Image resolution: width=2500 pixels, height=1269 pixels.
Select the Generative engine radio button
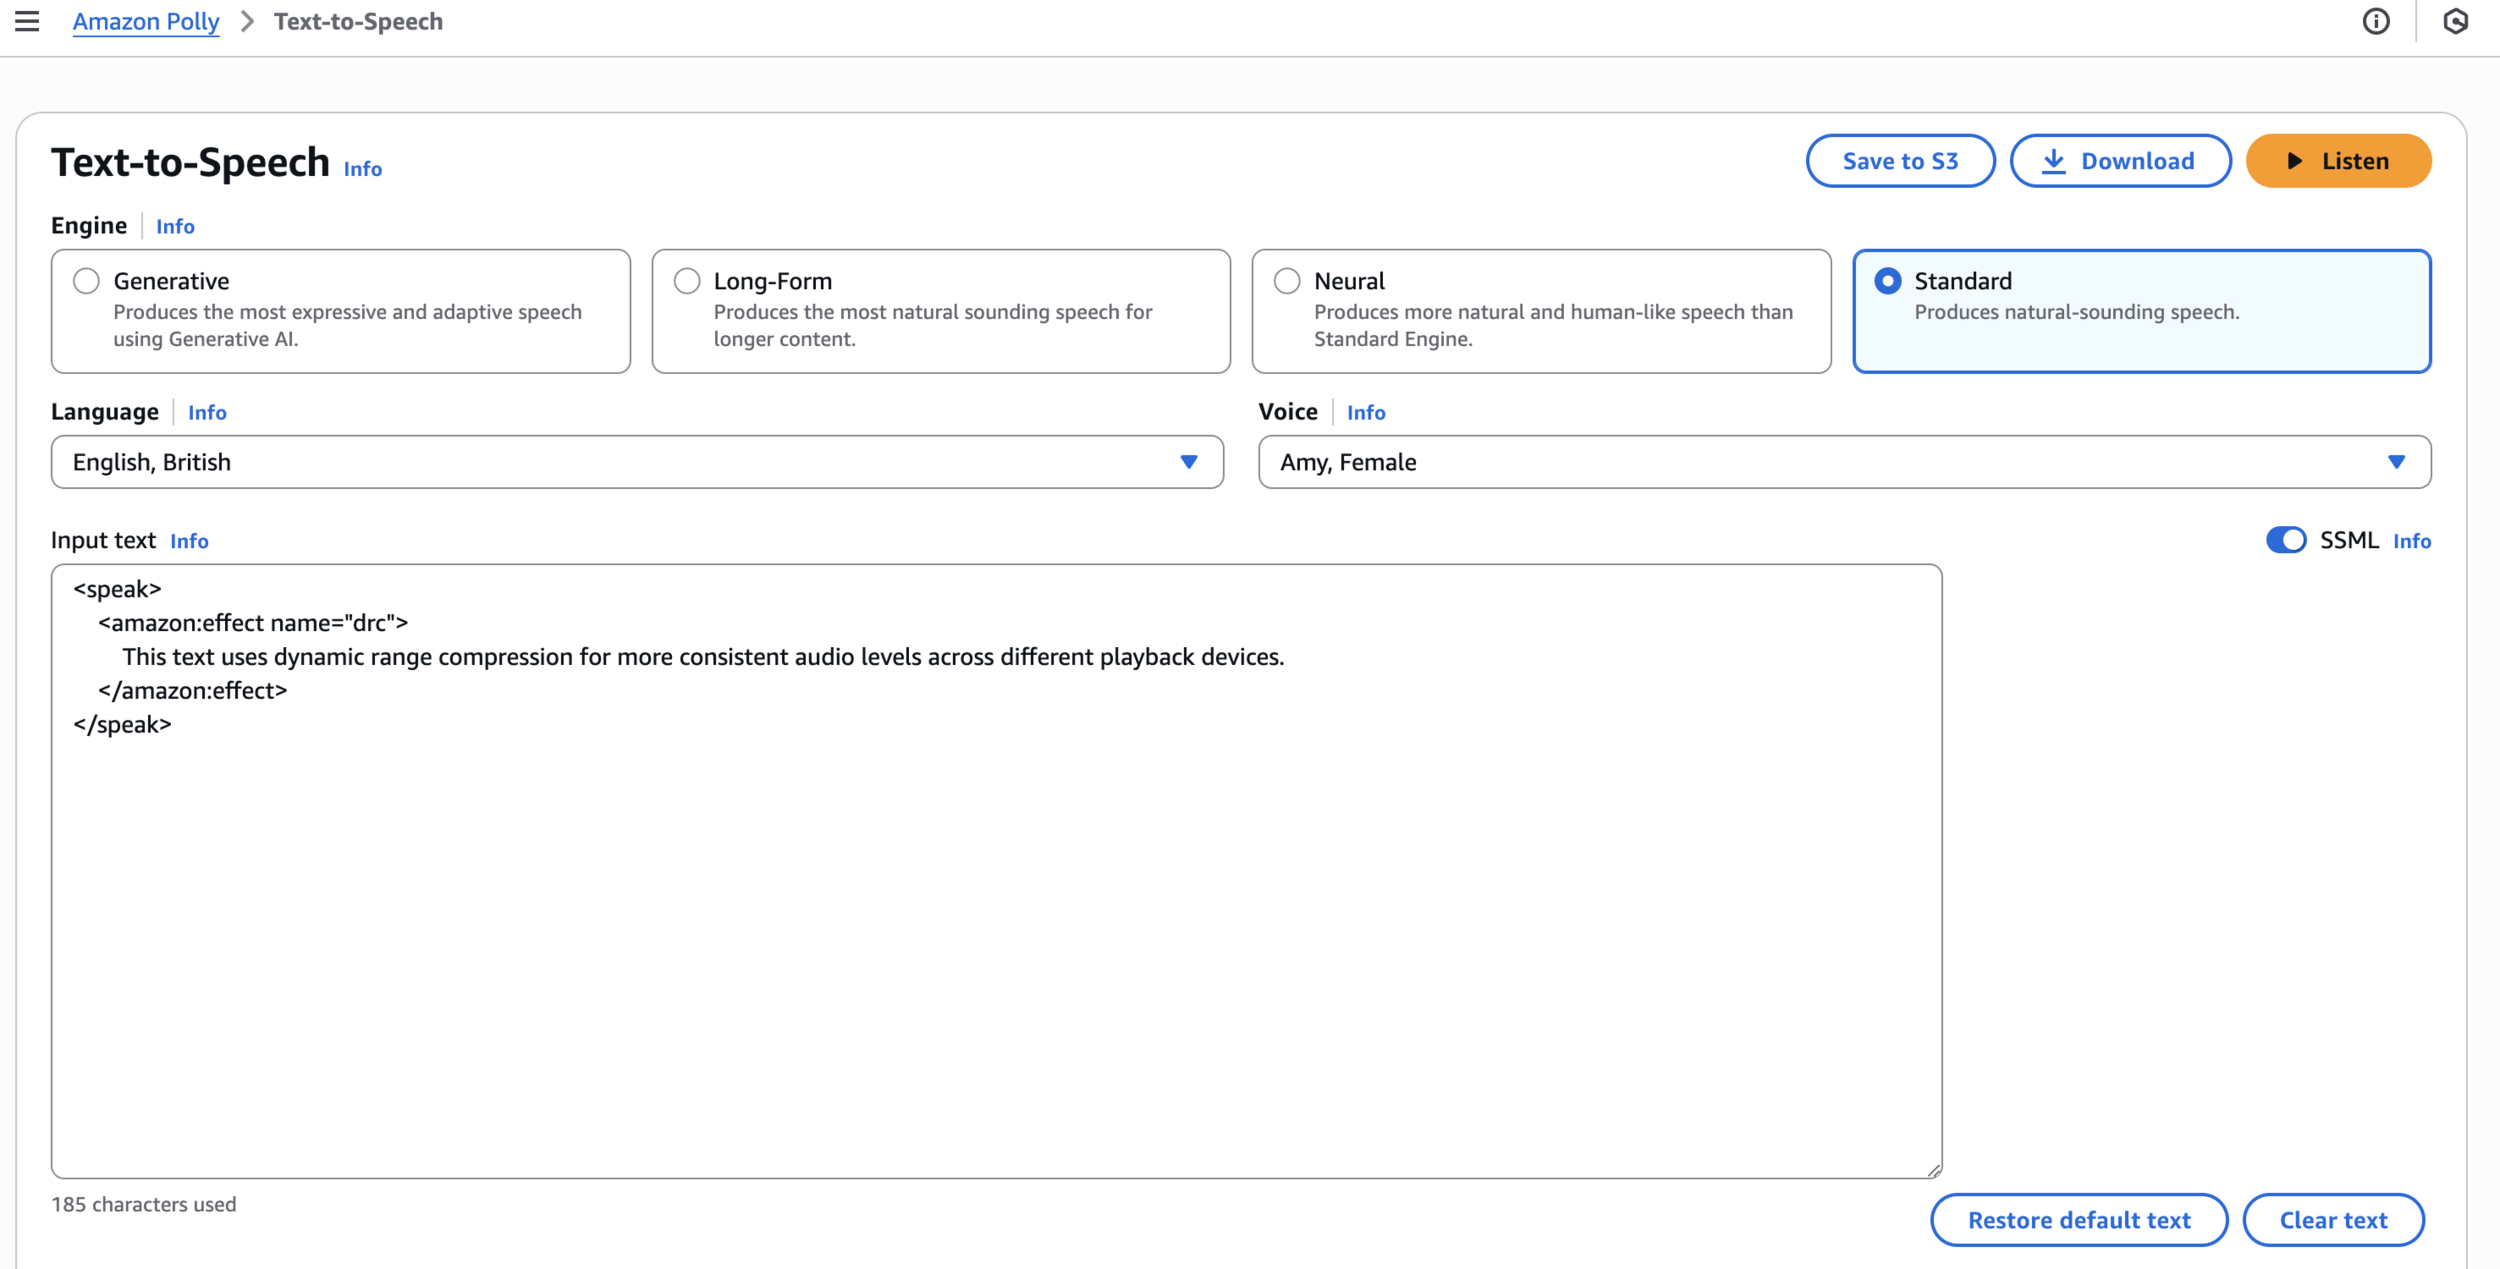pos(87,281)
